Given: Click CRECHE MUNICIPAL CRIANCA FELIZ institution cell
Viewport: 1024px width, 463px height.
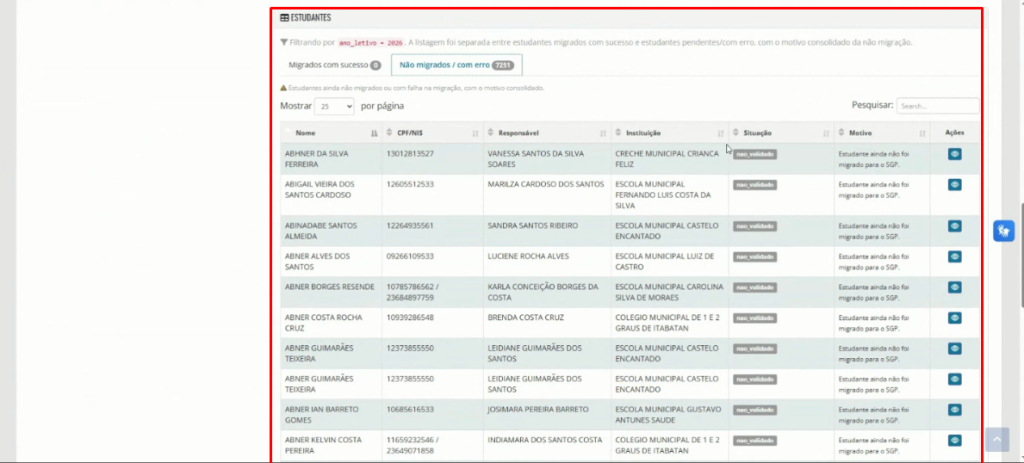Looking at the screenshot, I should 667,159.
